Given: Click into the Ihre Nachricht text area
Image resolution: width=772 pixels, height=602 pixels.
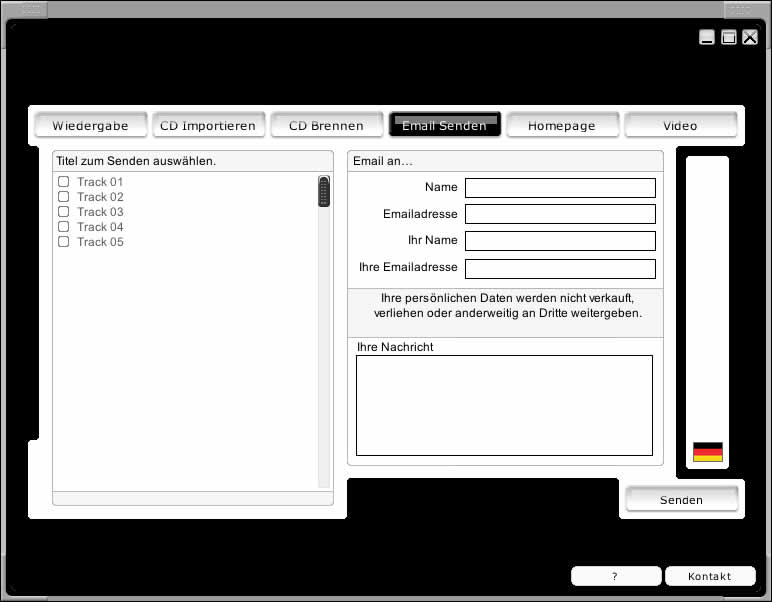Looking at the screenshot, I should pyautogui.click(x=504, y=405).
